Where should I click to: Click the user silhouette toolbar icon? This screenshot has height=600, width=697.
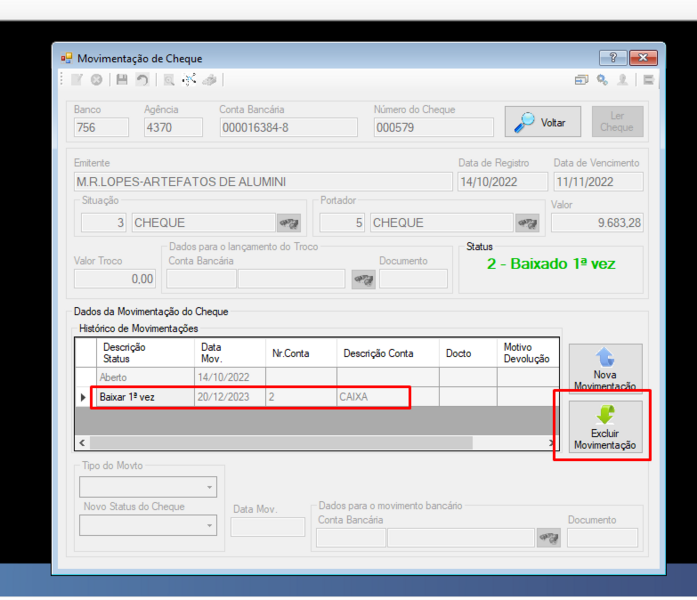(623, 80)
